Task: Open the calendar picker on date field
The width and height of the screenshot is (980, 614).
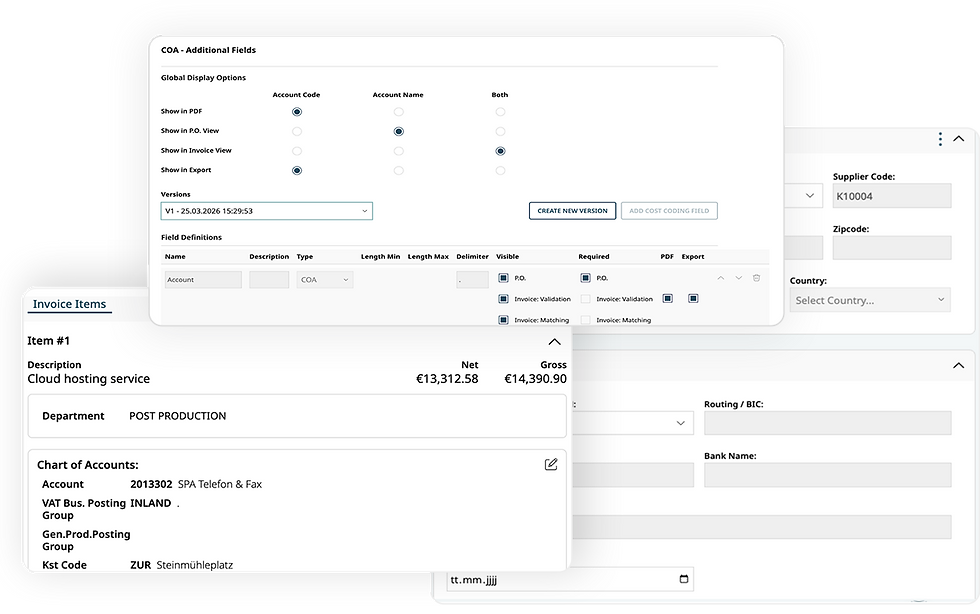Action: coord(684,579)
